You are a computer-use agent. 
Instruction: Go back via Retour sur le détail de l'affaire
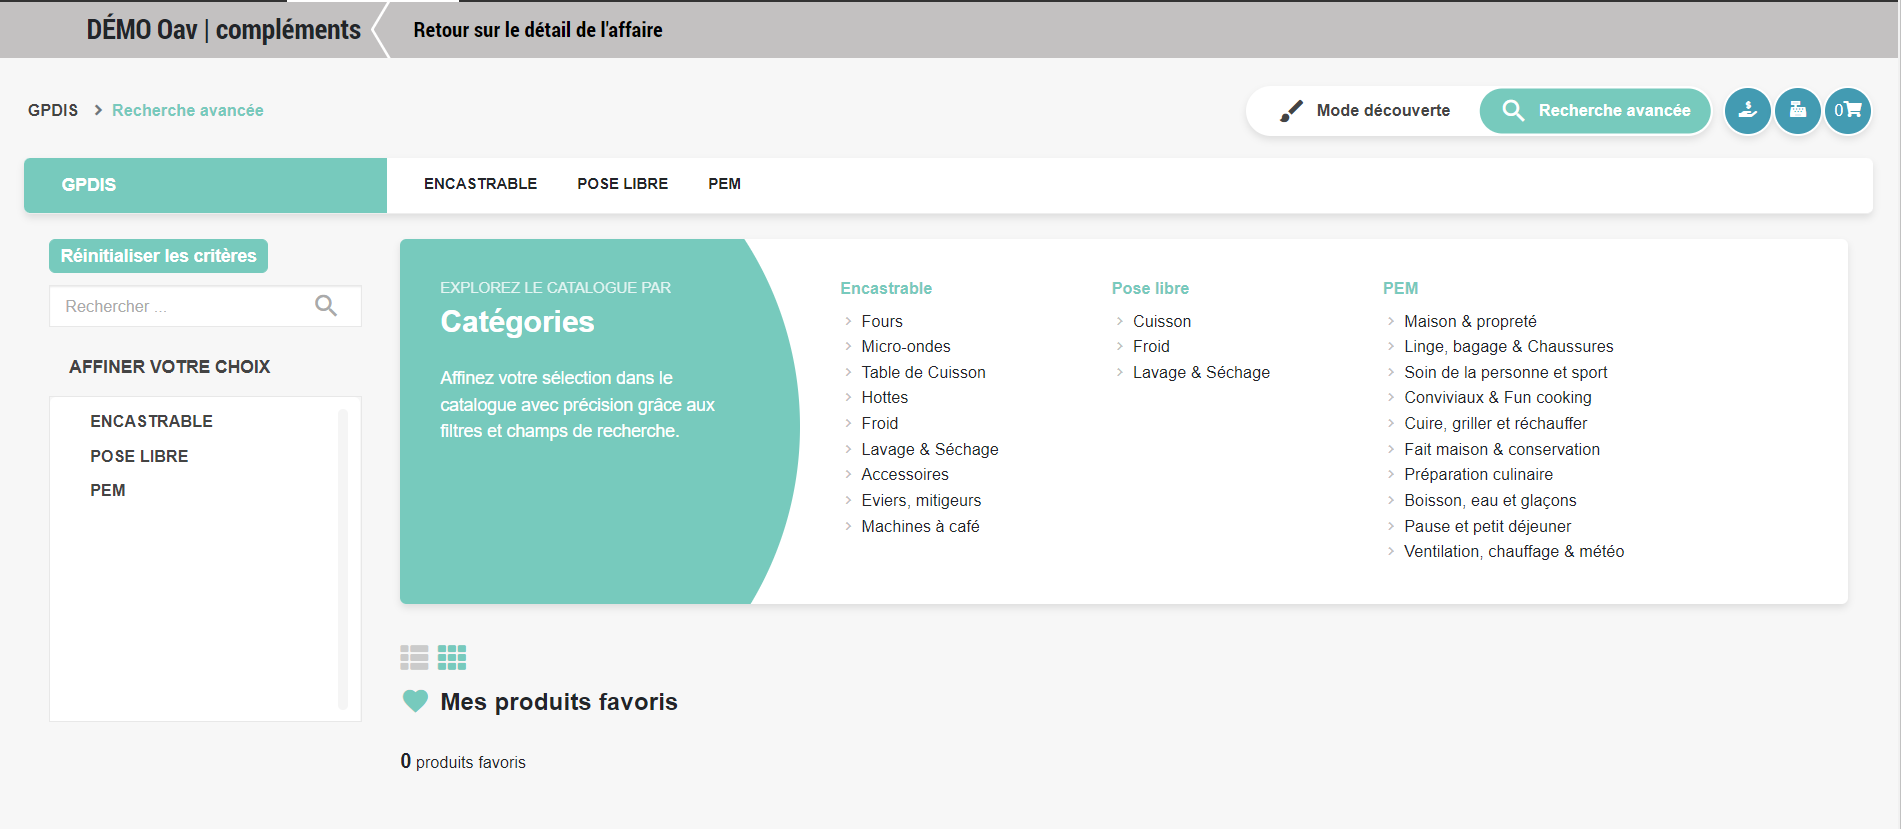point(537,30)
